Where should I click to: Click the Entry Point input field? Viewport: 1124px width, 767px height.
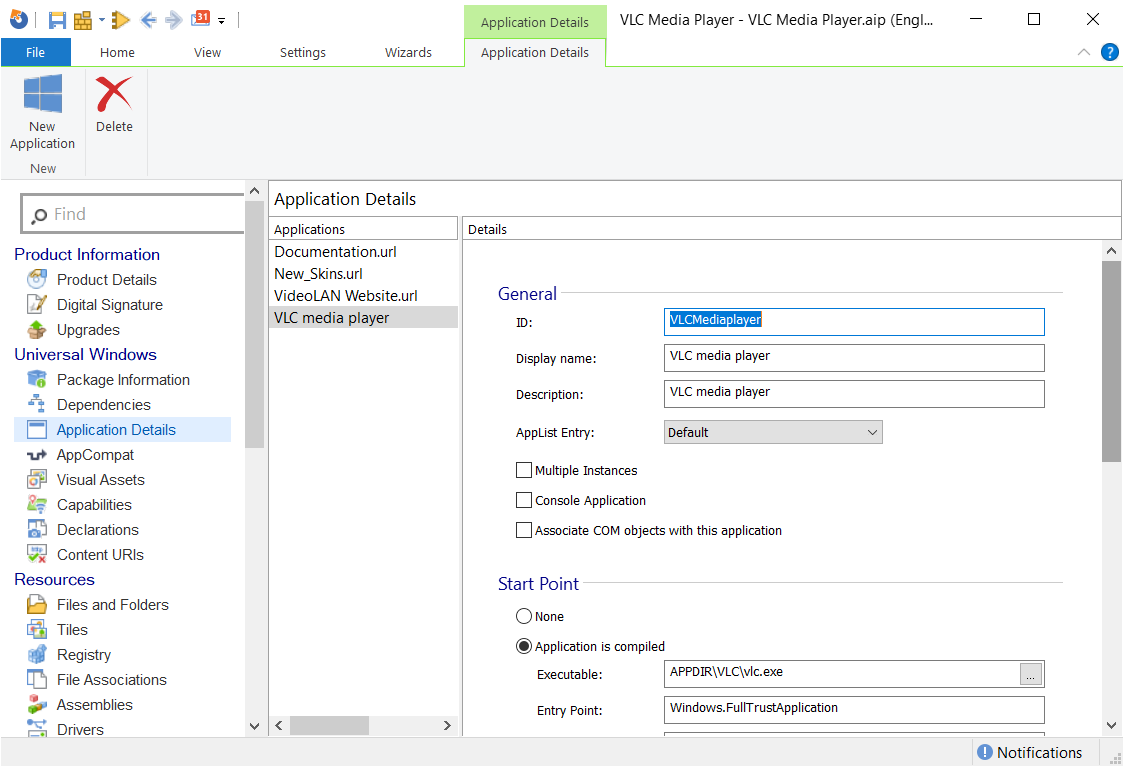[854, 710]
